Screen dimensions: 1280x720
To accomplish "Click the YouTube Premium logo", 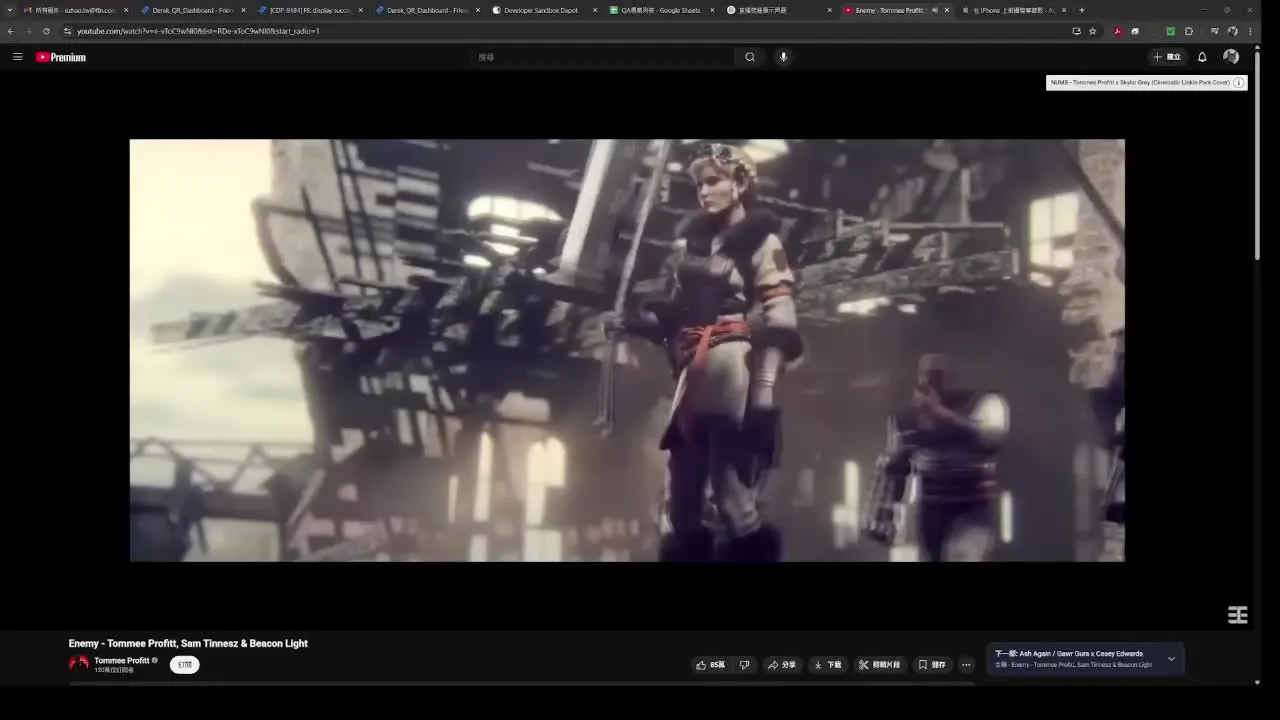I will click(x=61, y=57).
